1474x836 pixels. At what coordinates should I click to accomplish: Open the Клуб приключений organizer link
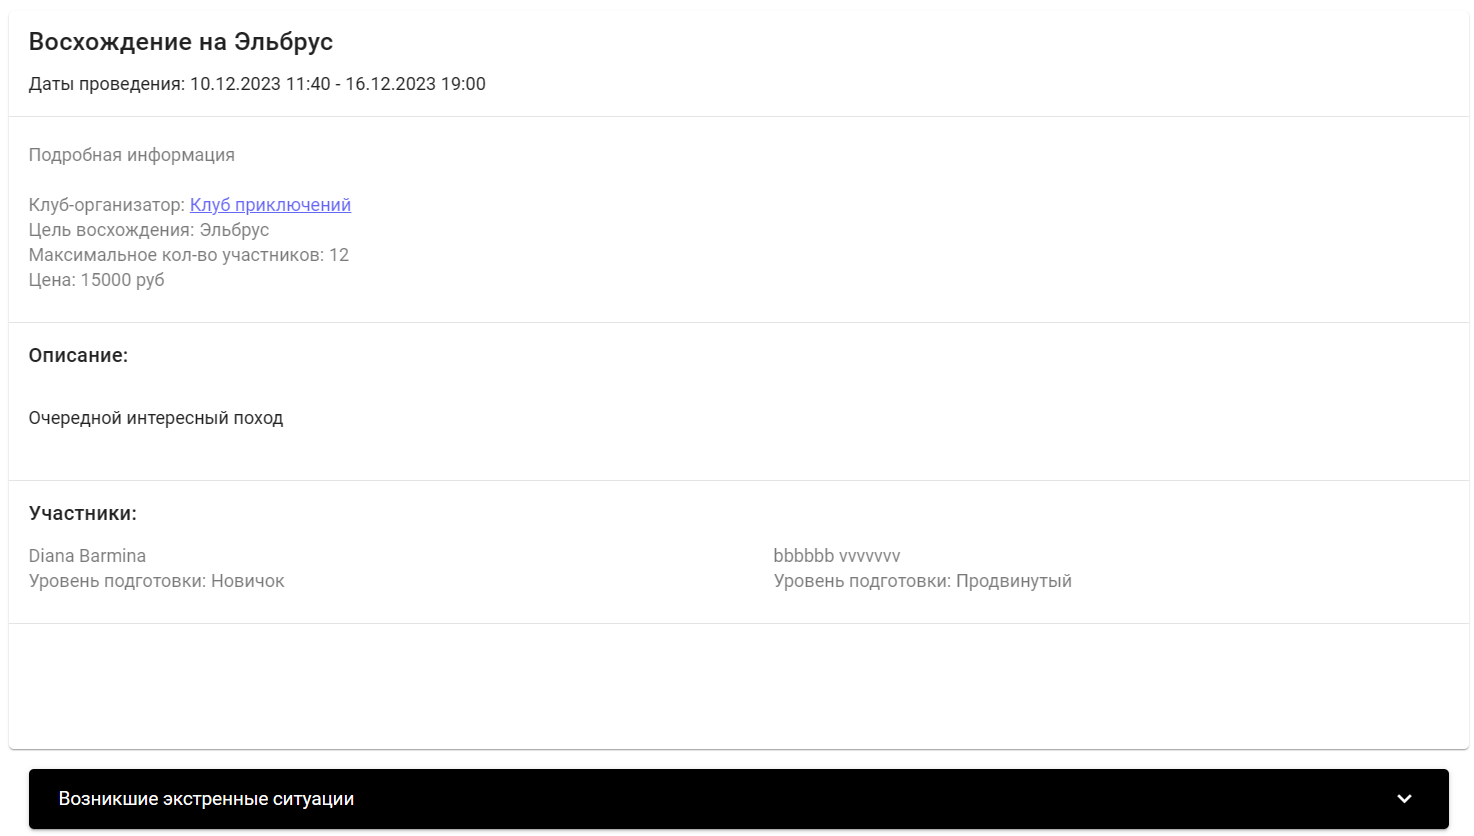270,205
